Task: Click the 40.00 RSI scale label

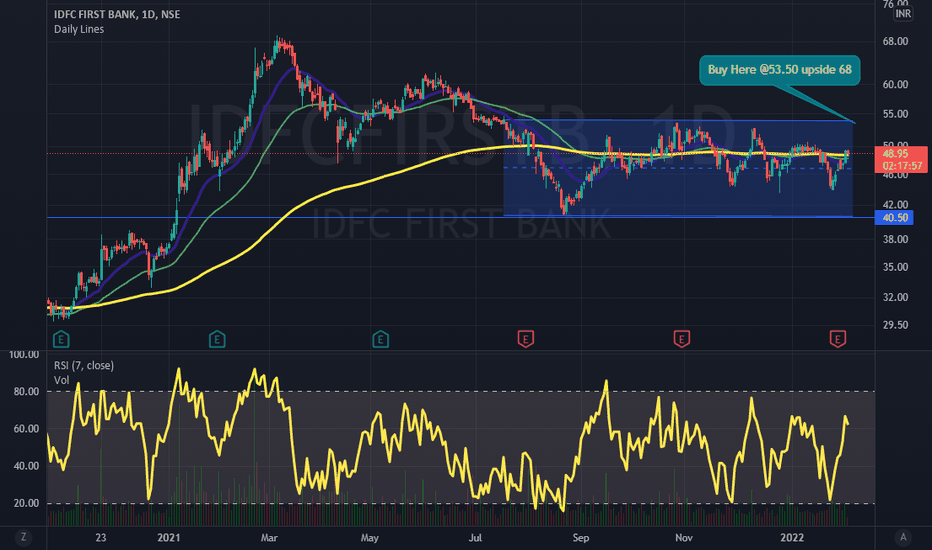Action: click(27, 467)
